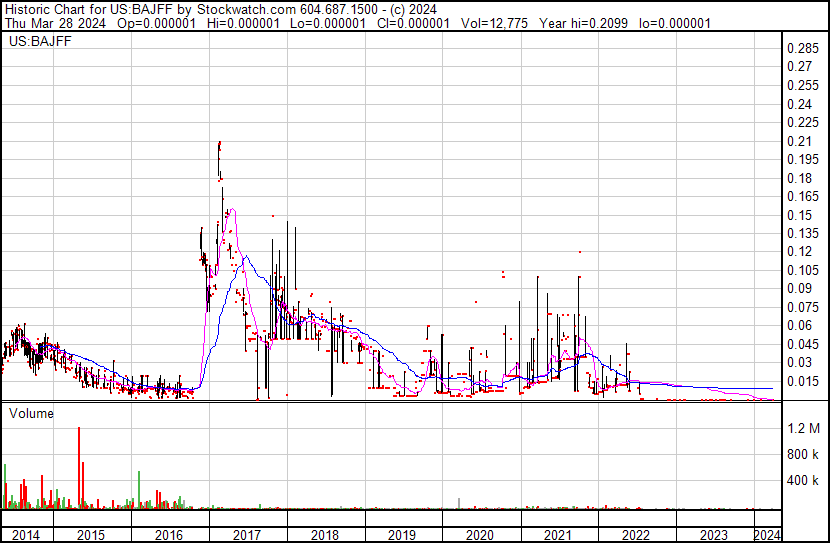This screenshot has height=543, width=830.
Task: Click the 0.105 price axis value
Action: [x=803, y=270]
